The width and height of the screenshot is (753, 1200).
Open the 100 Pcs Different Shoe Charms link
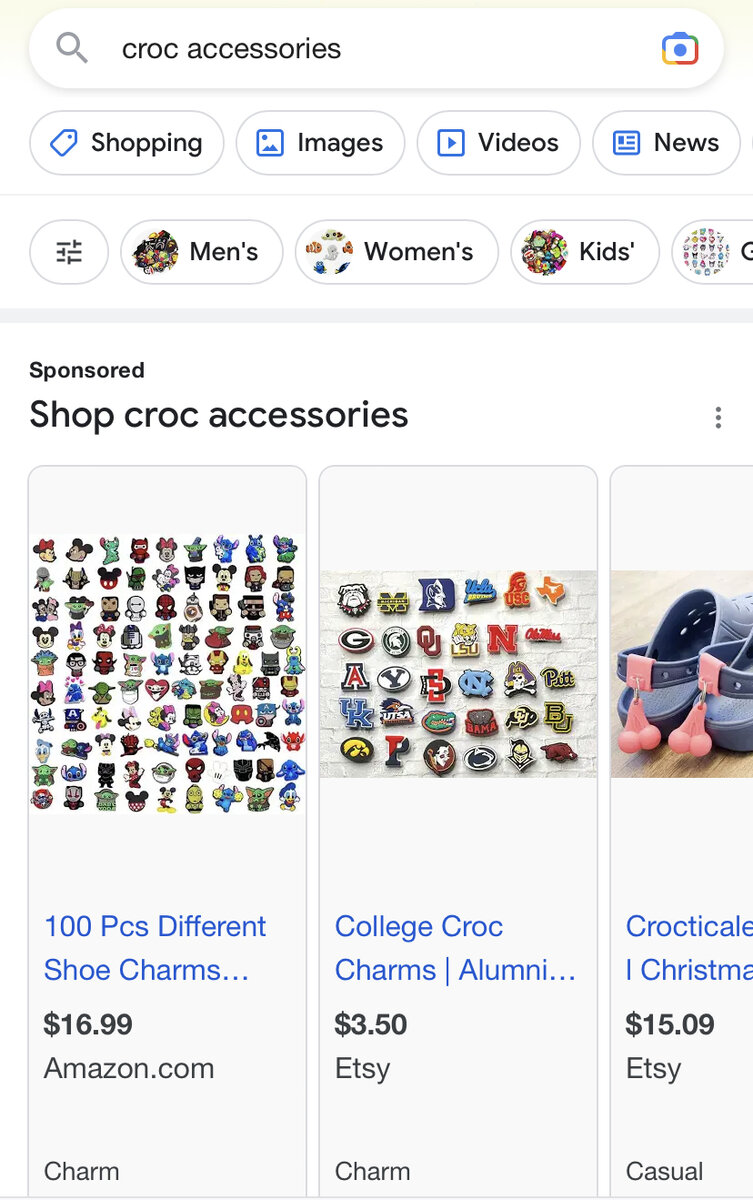155,948
